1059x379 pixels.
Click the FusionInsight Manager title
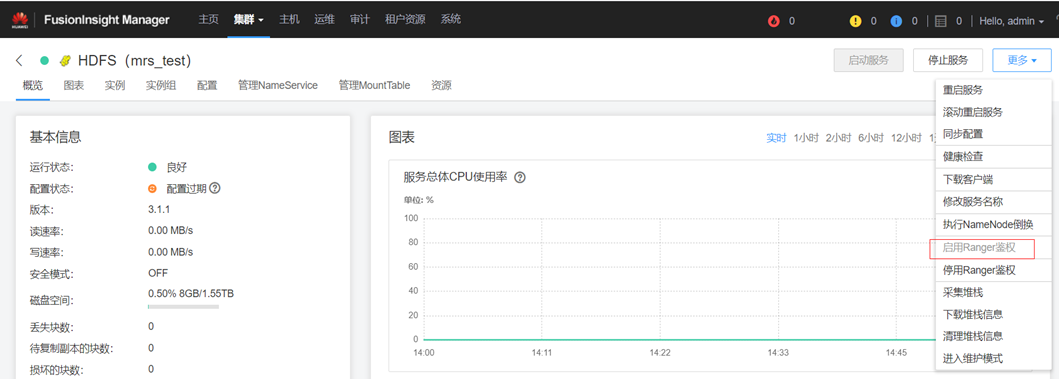point(107,20)
